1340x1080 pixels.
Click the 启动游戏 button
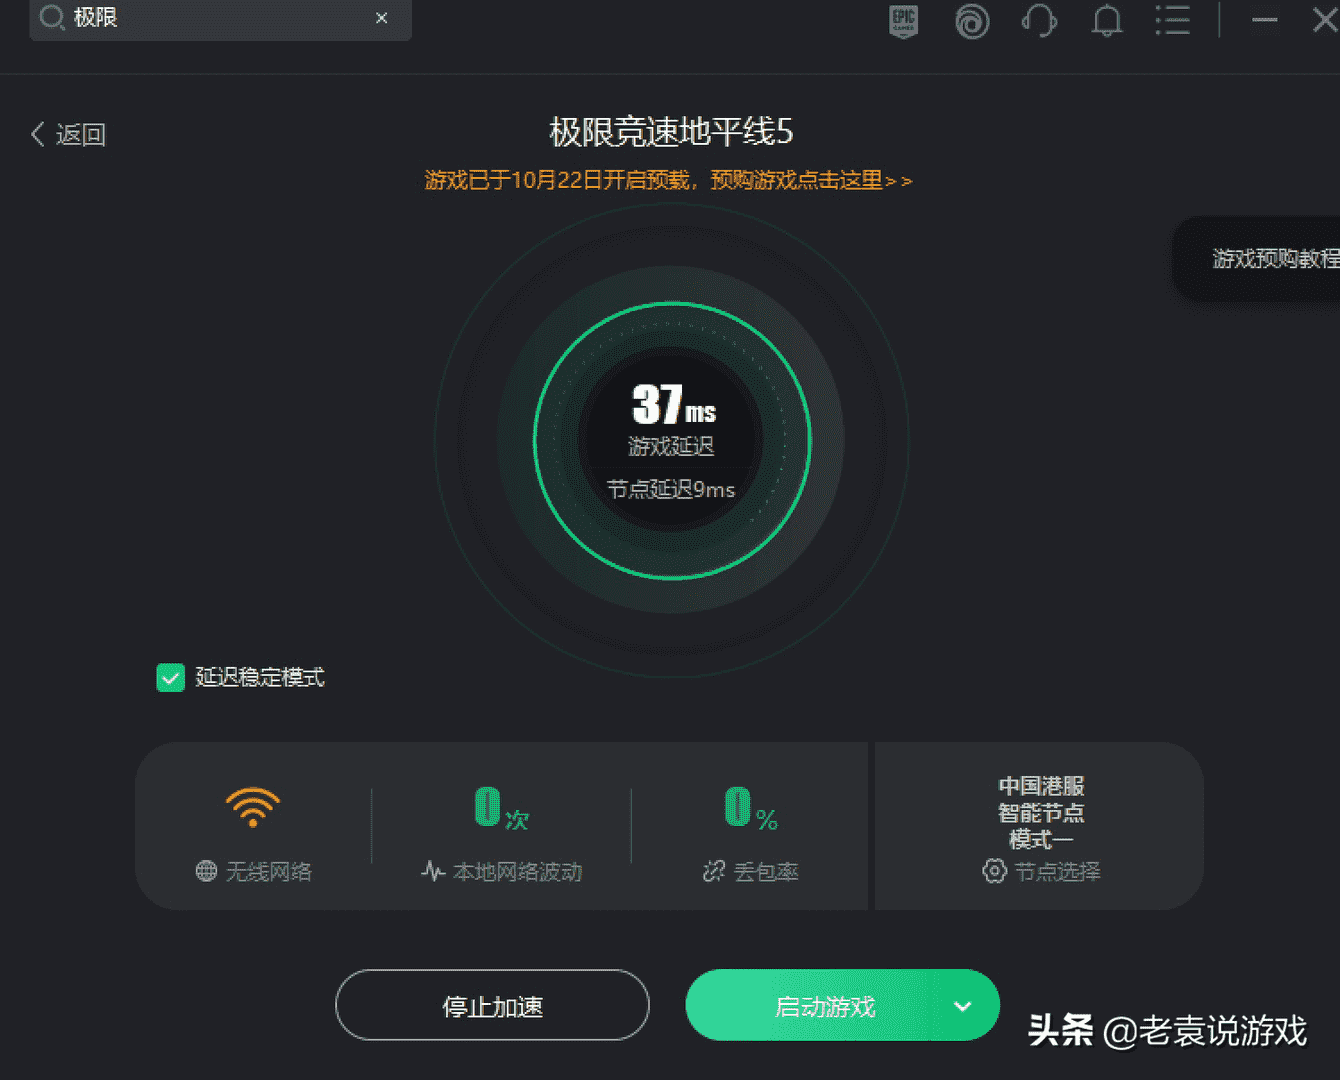[x=825, y=1006]
